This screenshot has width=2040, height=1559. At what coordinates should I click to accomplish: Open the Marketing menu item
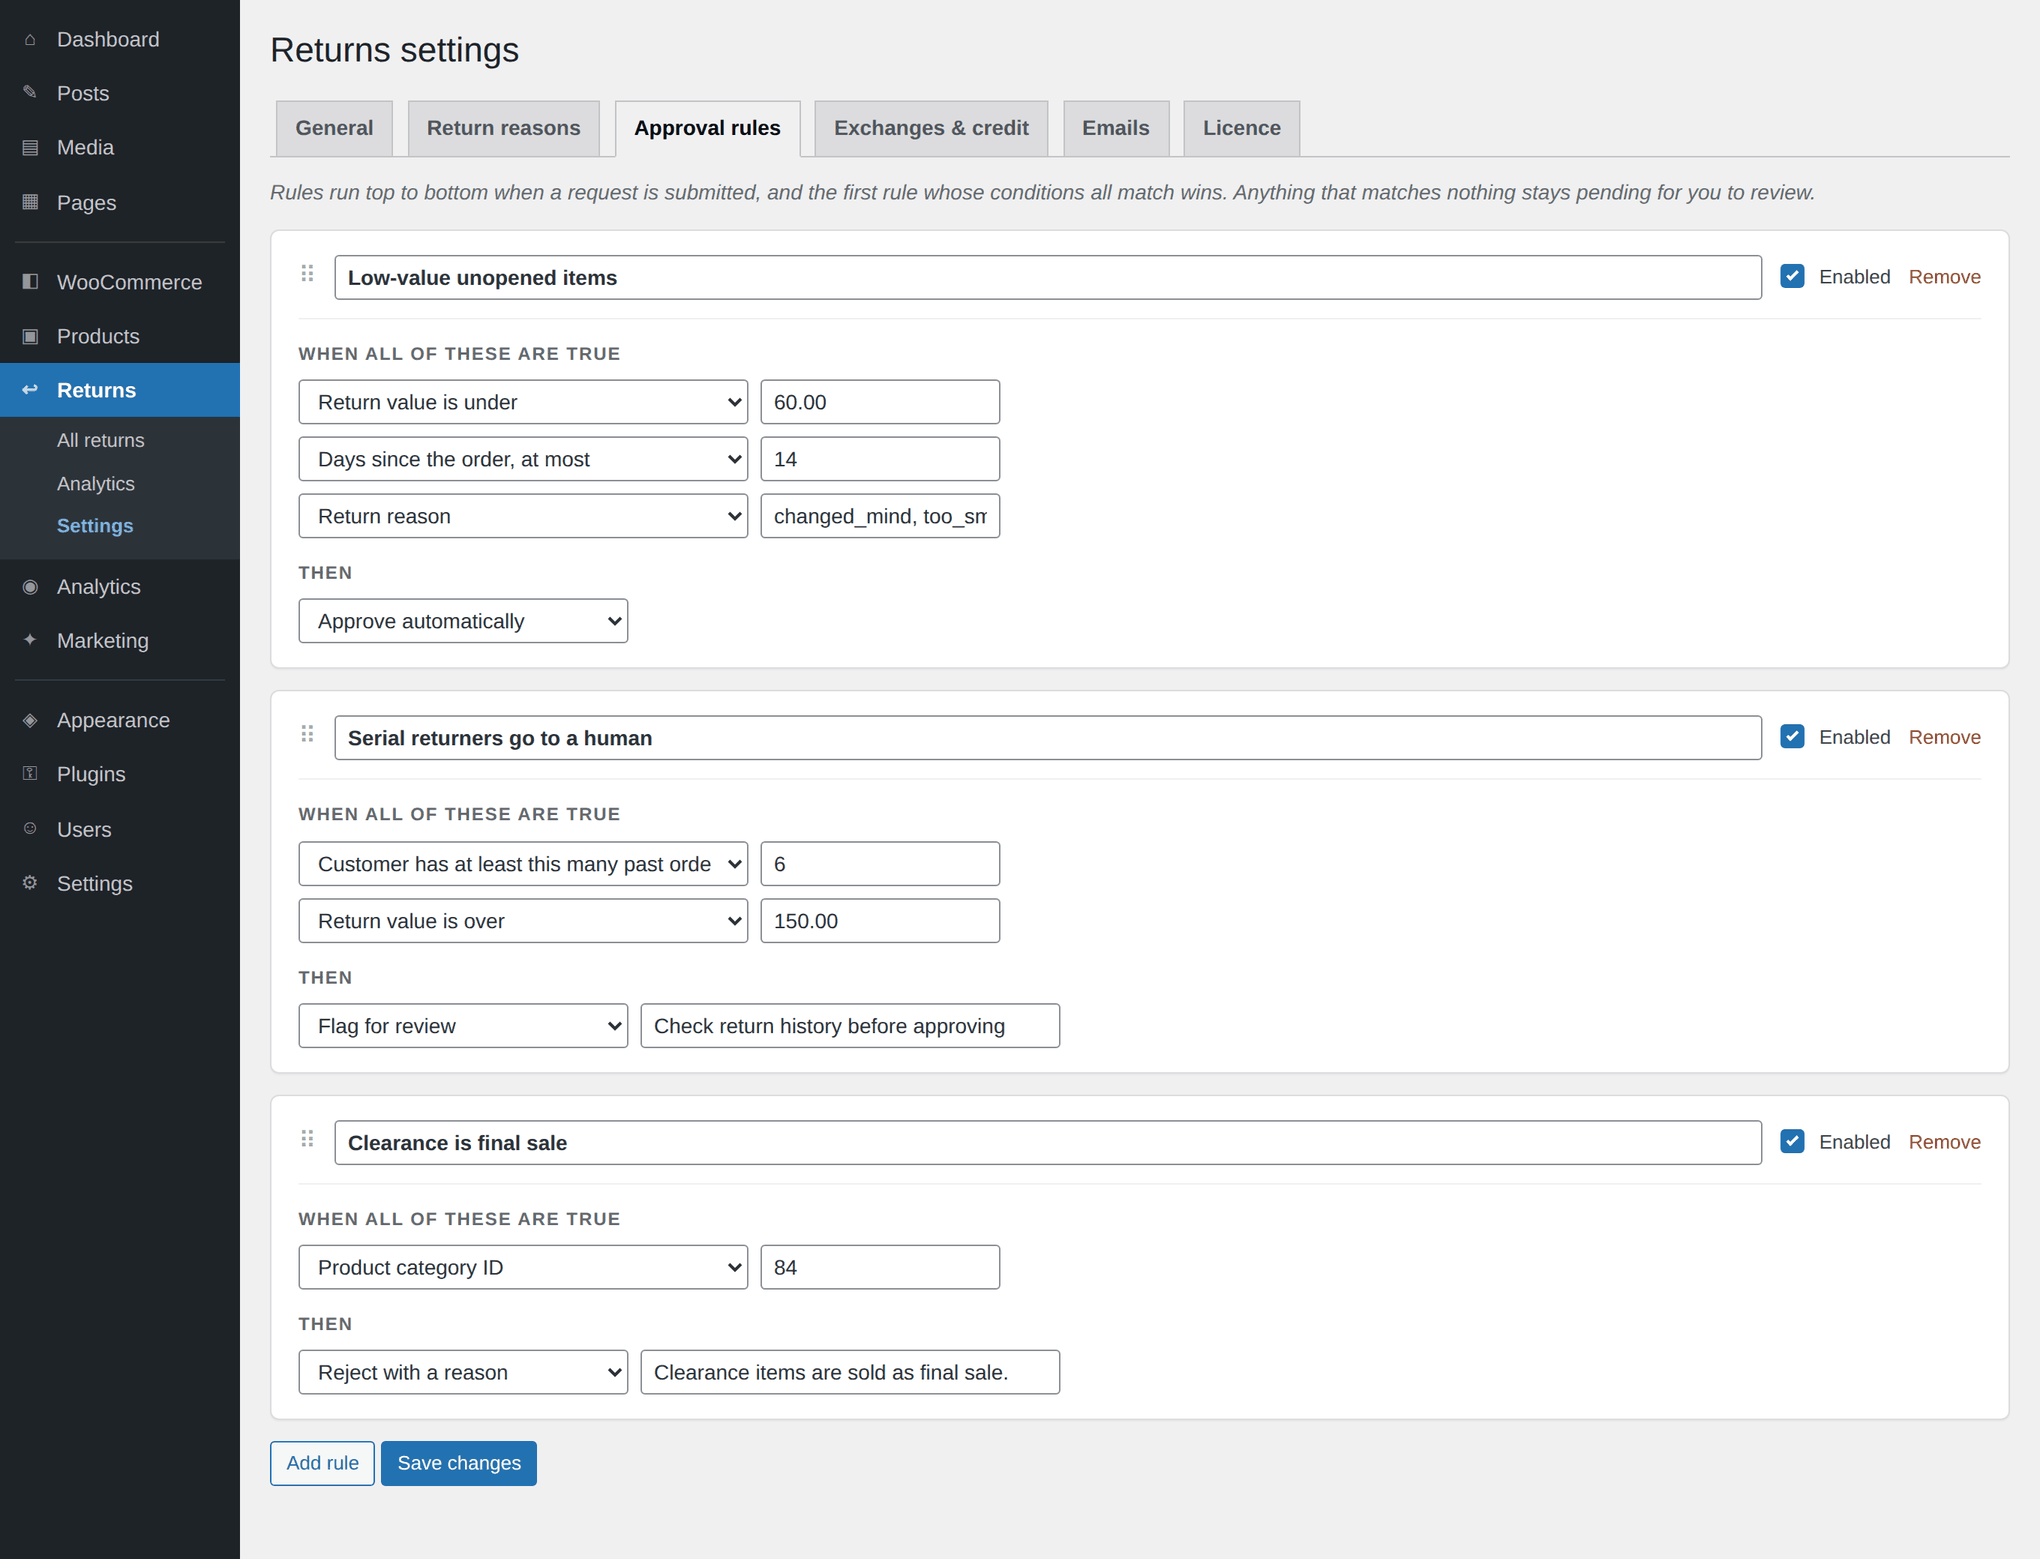(x=120, y=640)
